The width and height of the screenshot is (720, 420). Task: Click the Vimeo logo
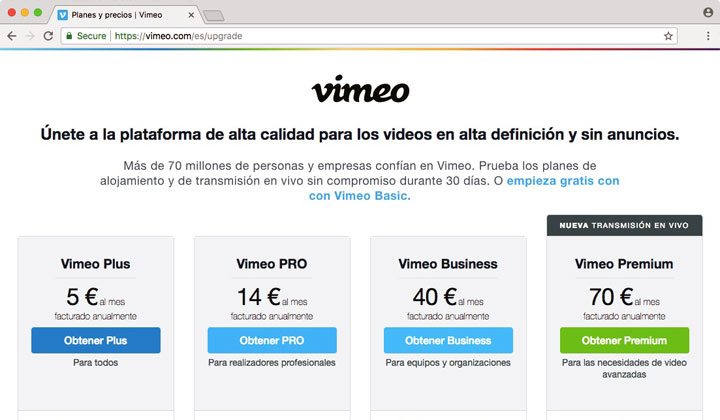[x=360, y=89]
